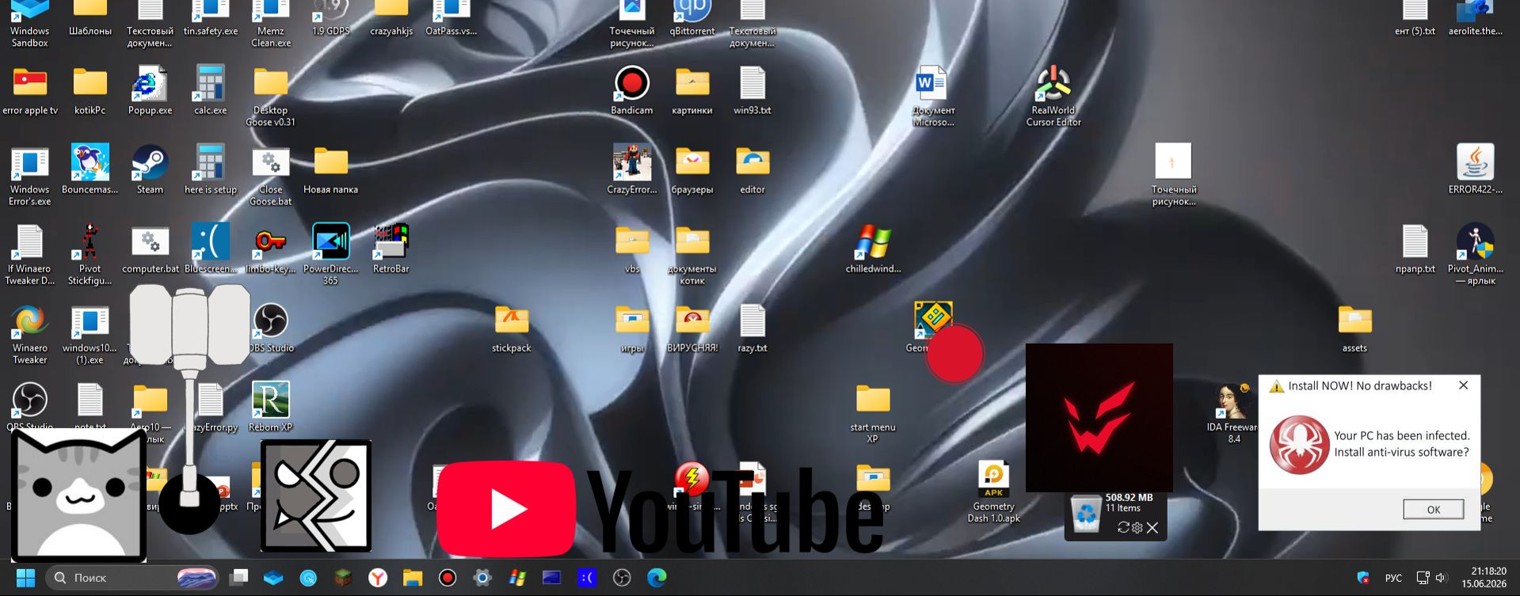The width and height of the screenshot is (1520, 596).
Task: Click the recycle bin image in the widget
Action: [1085, 514]
